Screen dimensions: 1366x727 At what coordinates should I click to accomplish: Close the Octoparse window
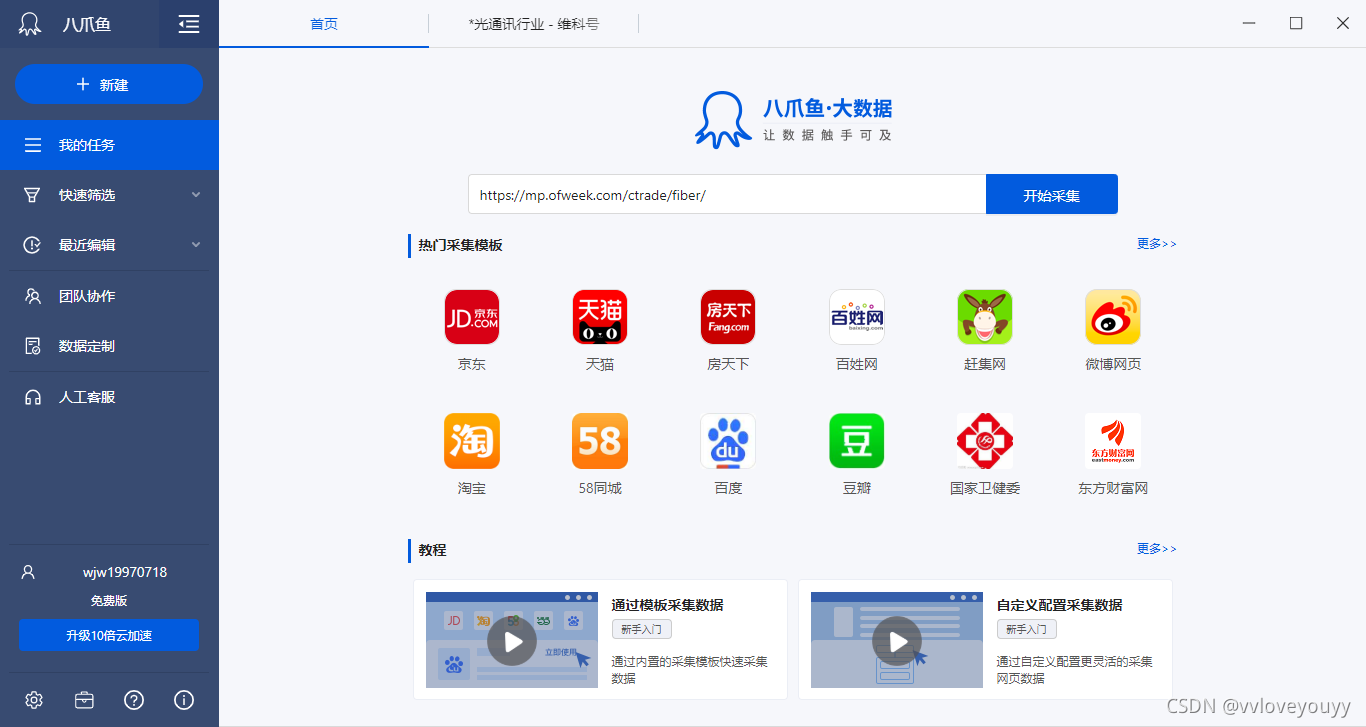[1343, 23]
